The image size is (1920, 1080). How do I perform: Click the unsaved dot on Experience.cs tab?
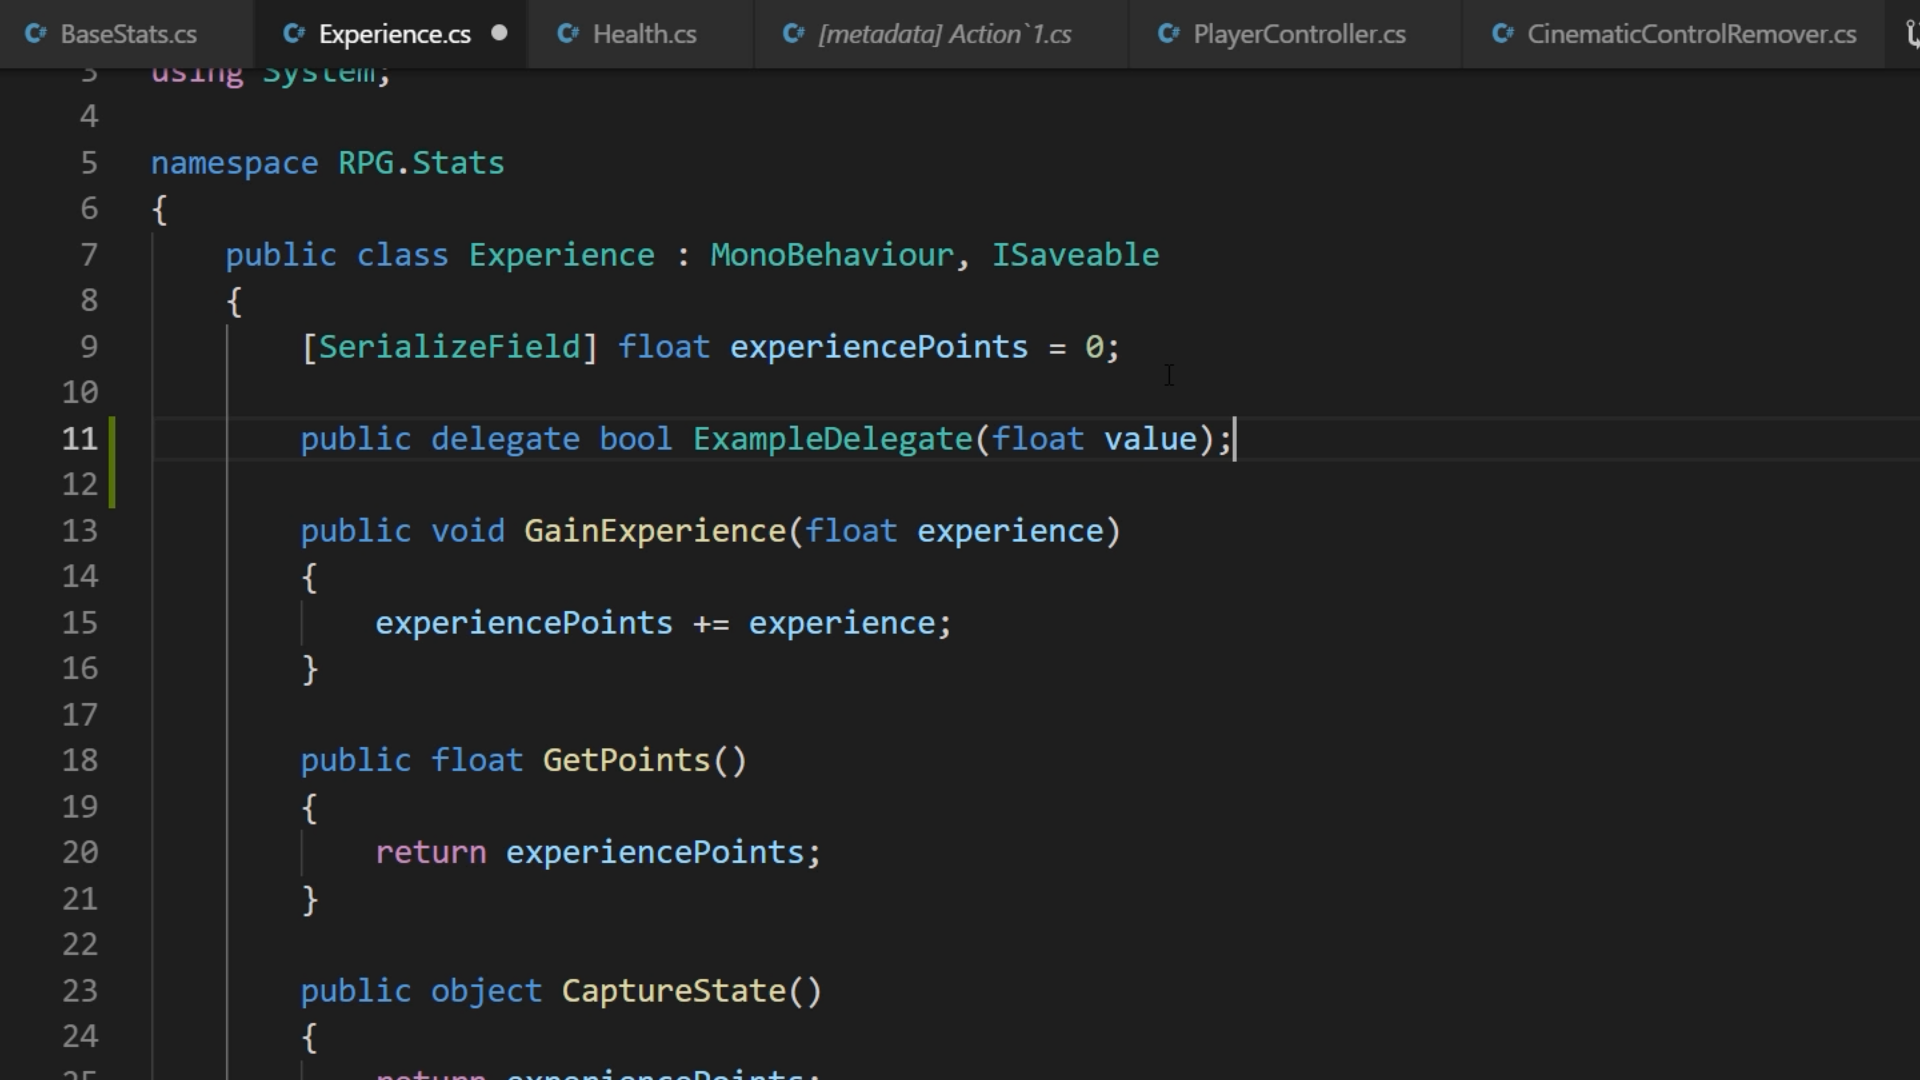499,33
